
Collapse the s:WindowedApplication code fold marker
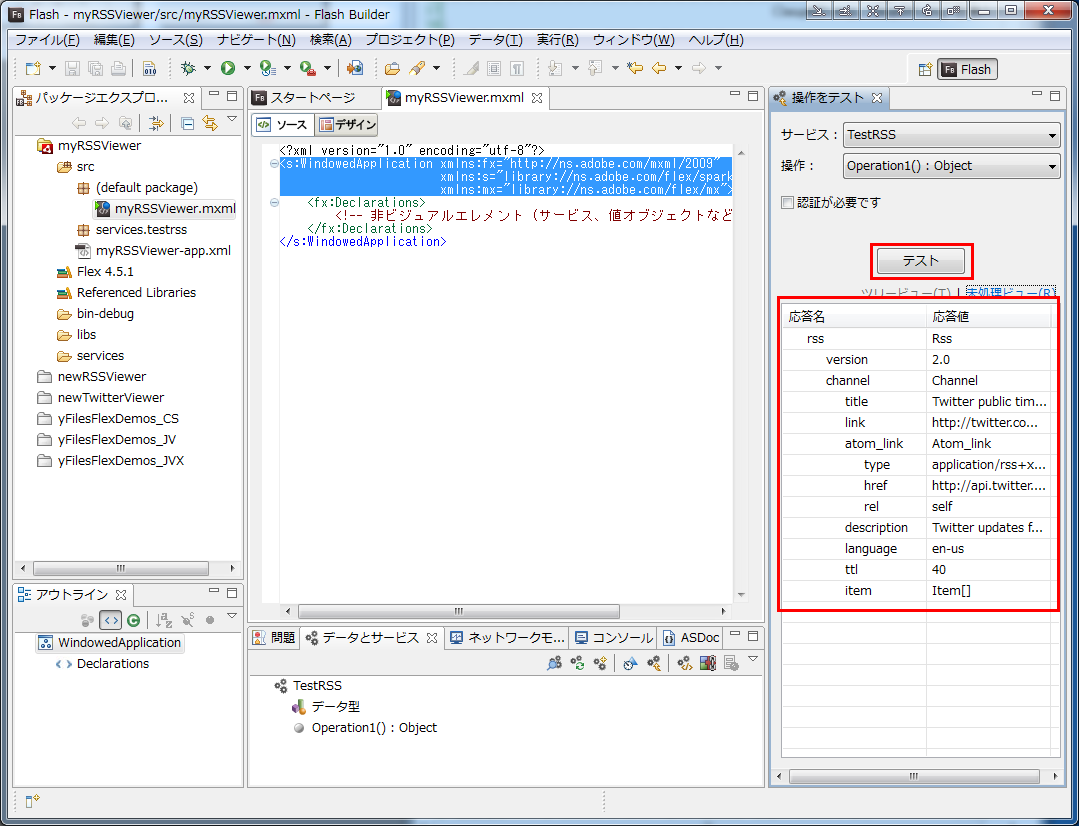pos(274,164)
